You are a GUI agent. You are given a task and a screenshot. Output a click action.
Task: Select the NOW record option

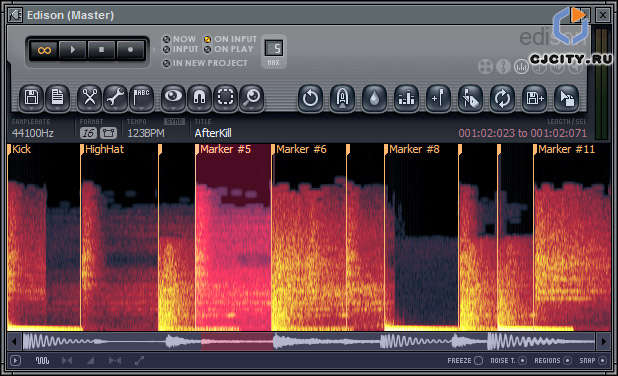click(x=180, y=39)
